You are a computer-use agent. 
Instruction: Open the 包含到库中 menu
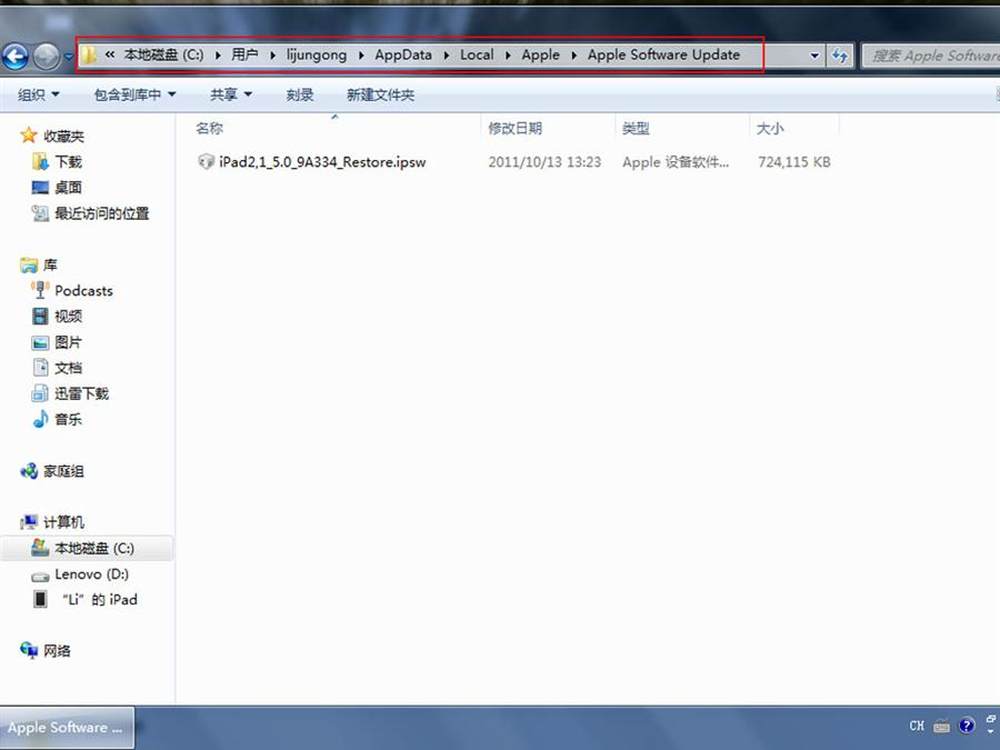(135, 95)
